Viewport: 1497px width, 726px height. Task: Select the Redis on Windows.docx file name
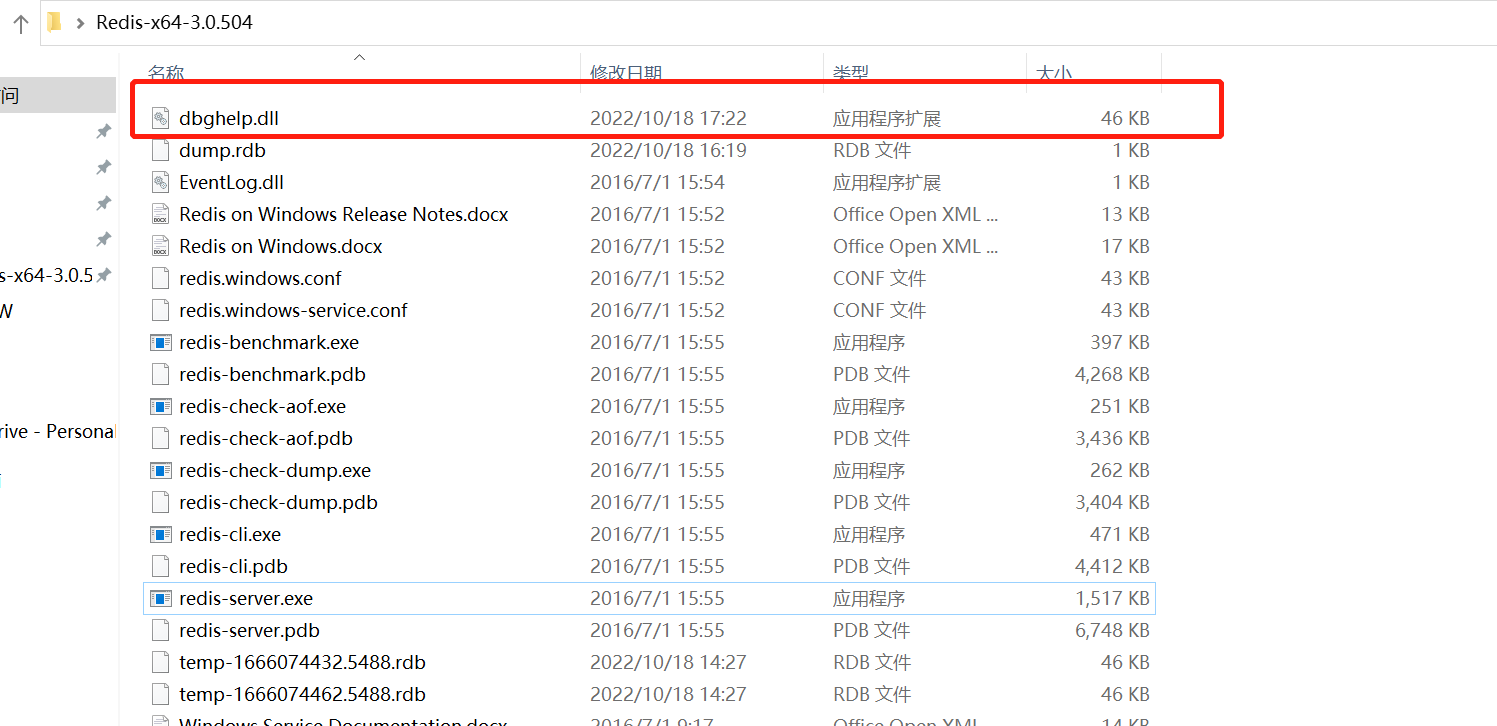(281, 246)
